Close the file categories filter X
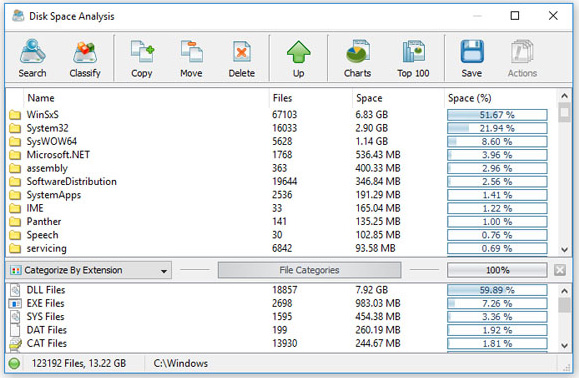This screenshot has width=579, height=378. click(x=560, y=270)
